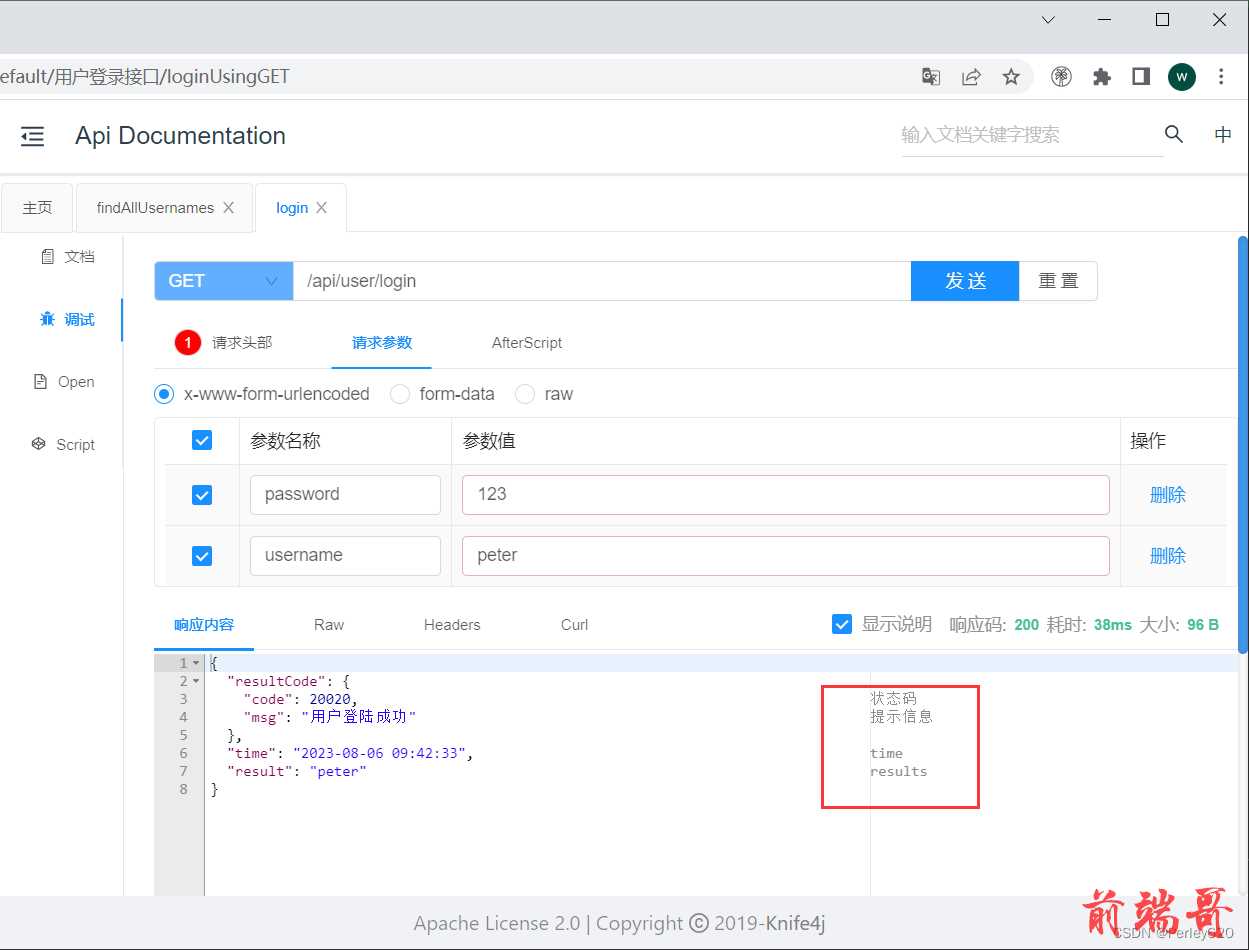
Task: Open the profile avatar W
Action: [x=1182, y=77]
